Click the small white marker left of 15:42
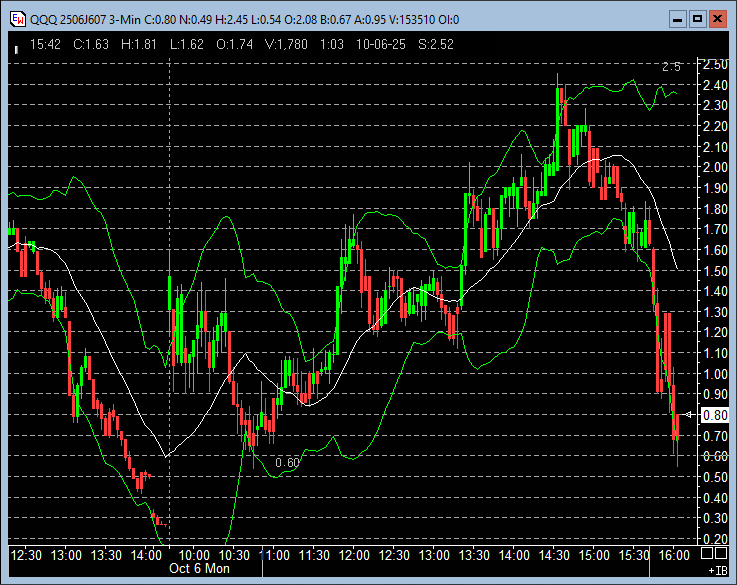Screen dimensions: 737x585 (x=16, y=46)
